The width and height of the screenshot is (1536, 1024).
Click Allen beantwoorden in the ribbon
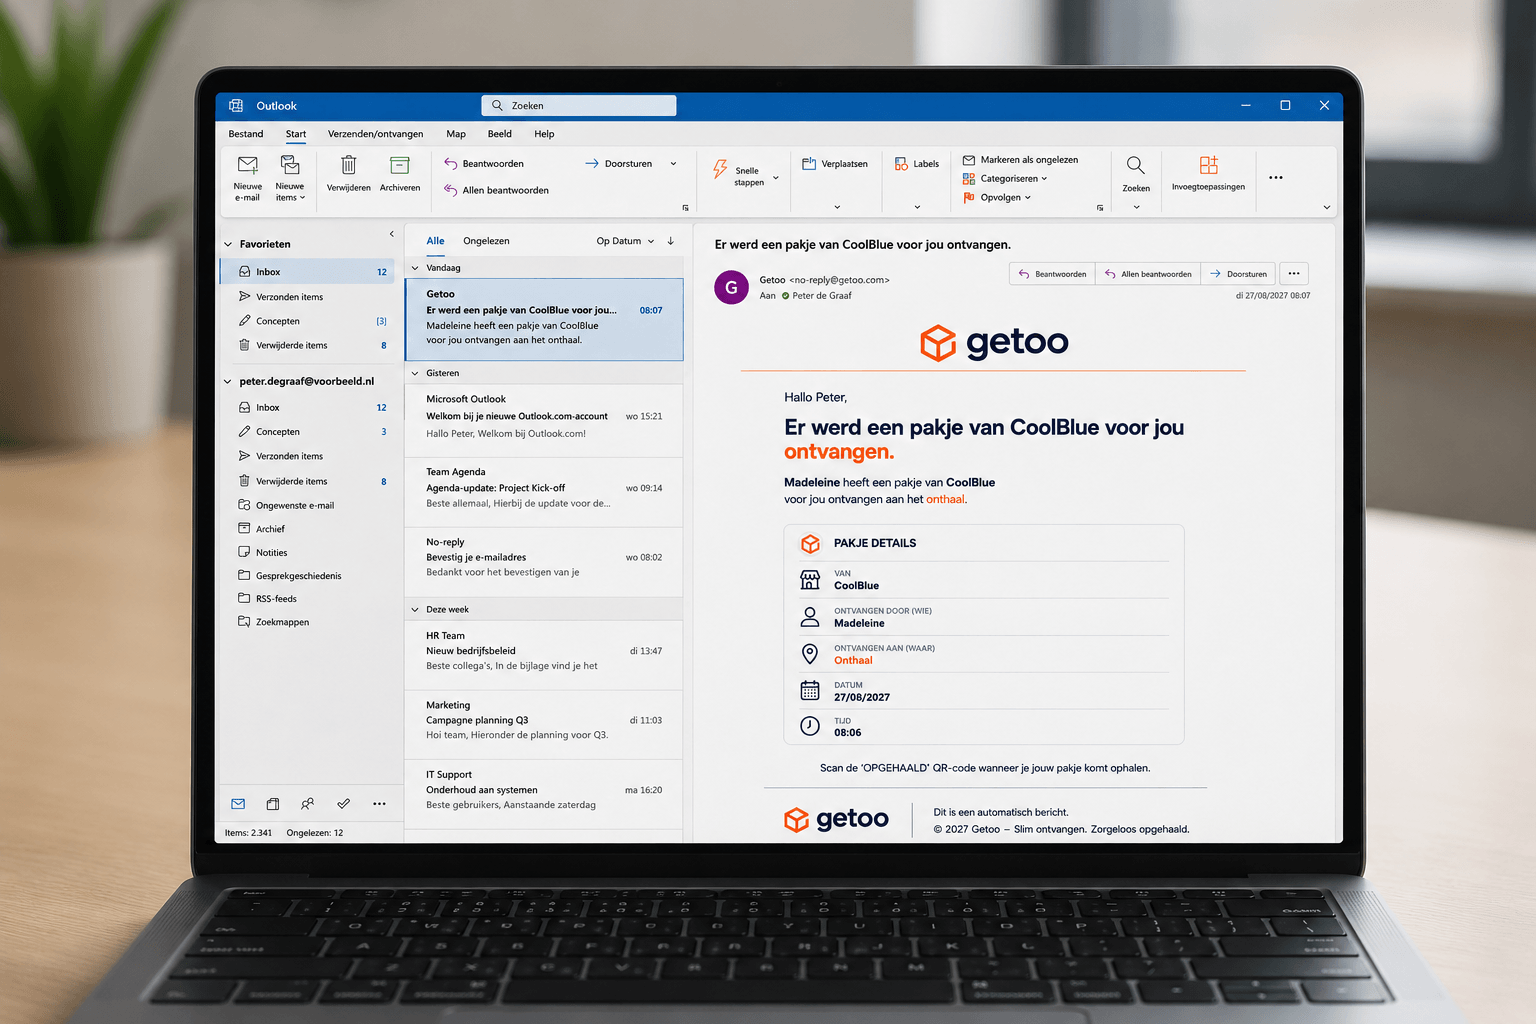497,190
